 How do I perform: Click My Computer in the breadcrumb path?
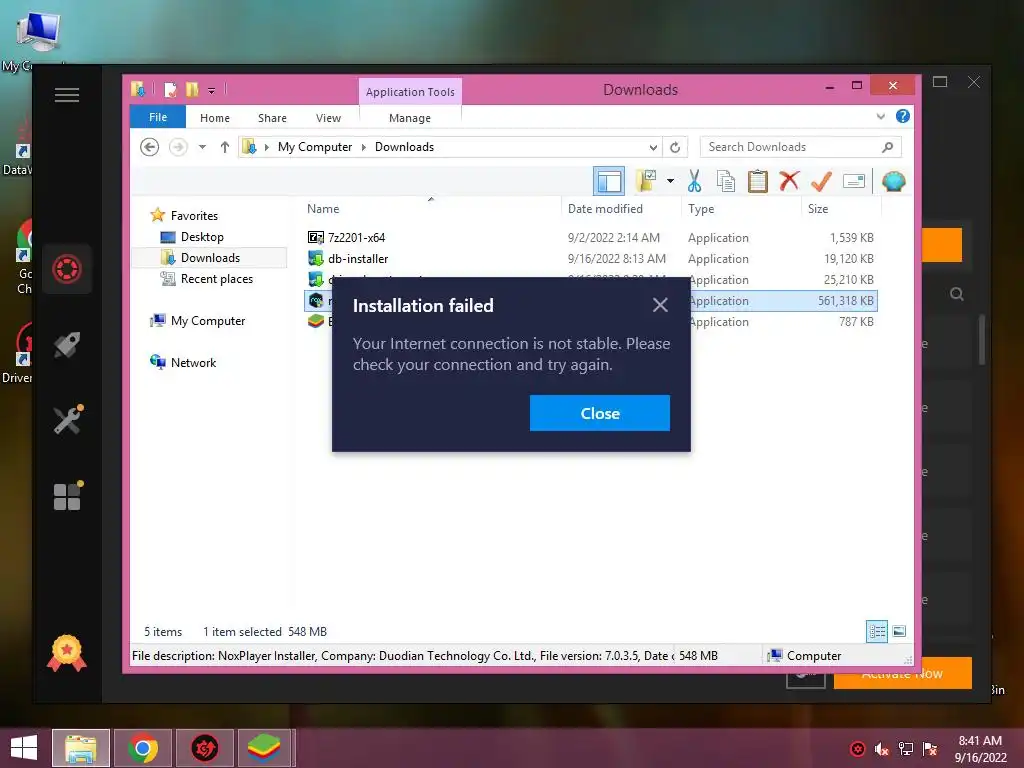(315, 147)
